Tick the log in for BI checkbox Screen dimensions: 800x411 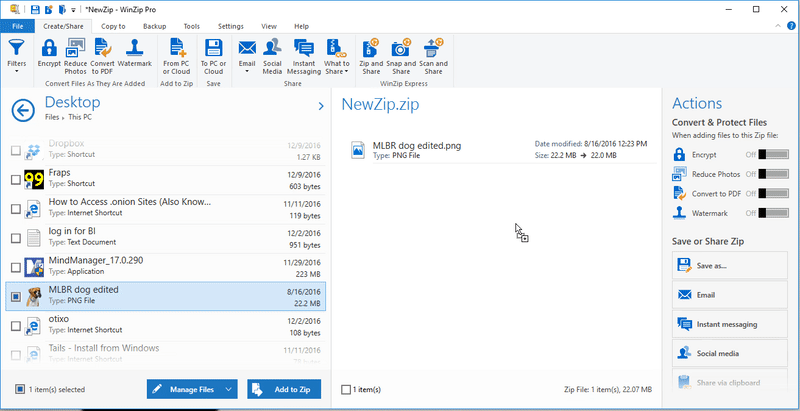16,238
